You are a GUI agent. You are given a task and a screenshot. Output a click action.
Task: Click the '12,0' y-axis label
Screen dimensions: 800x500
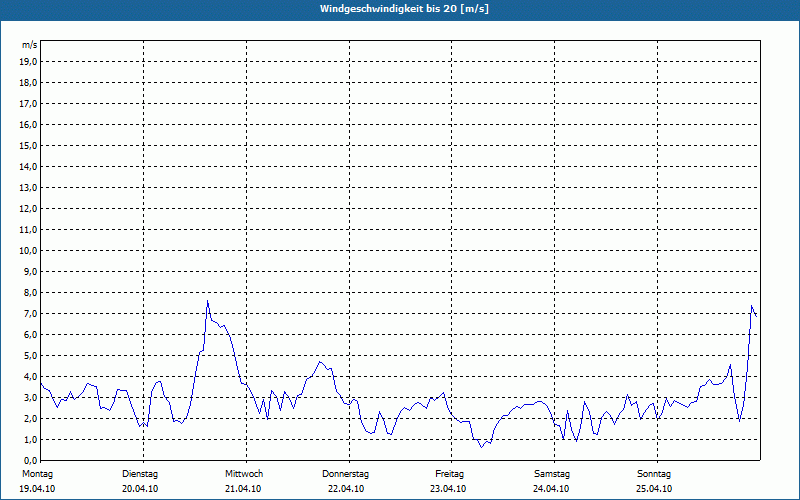click(x=29, y=209)
